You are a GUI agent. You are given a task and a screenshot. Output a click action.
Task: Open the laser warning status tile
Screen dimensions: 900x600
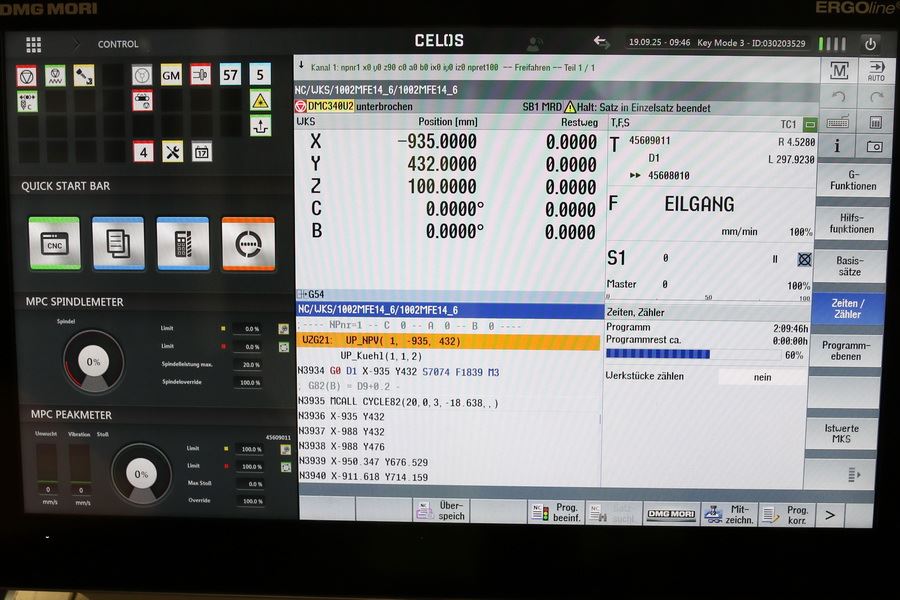[261, 101]
